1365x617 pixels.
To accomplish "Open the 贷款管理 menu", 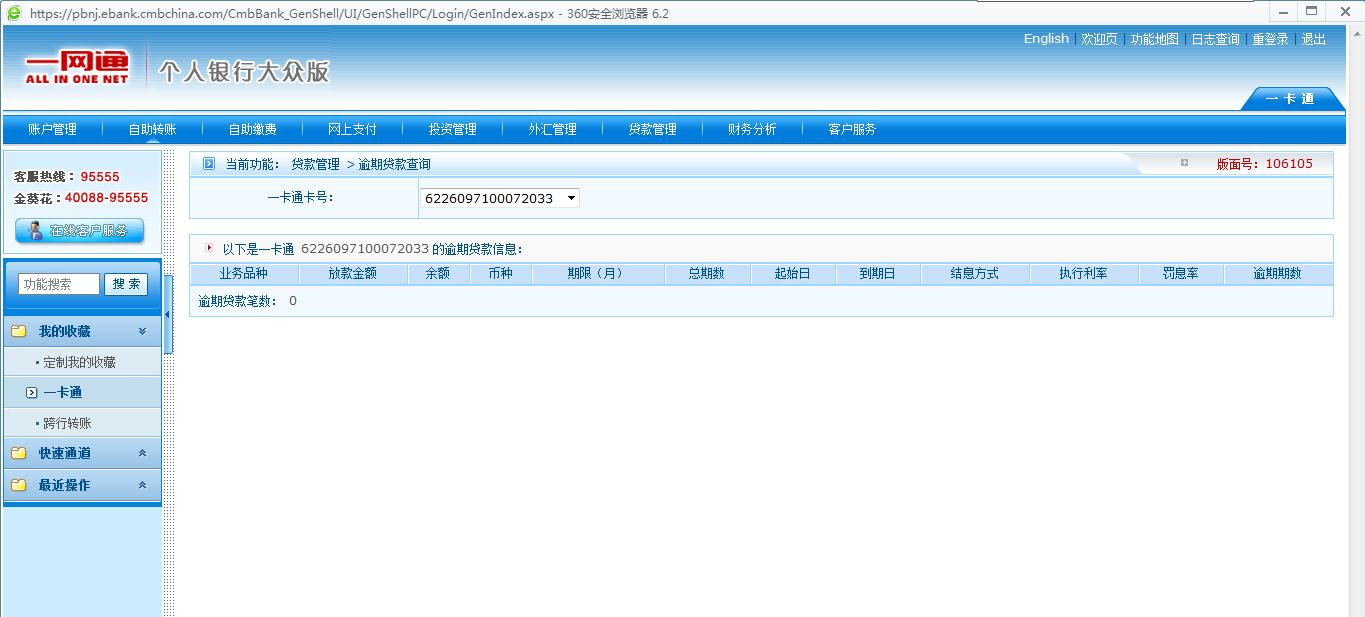I will (x=652, y=129).
